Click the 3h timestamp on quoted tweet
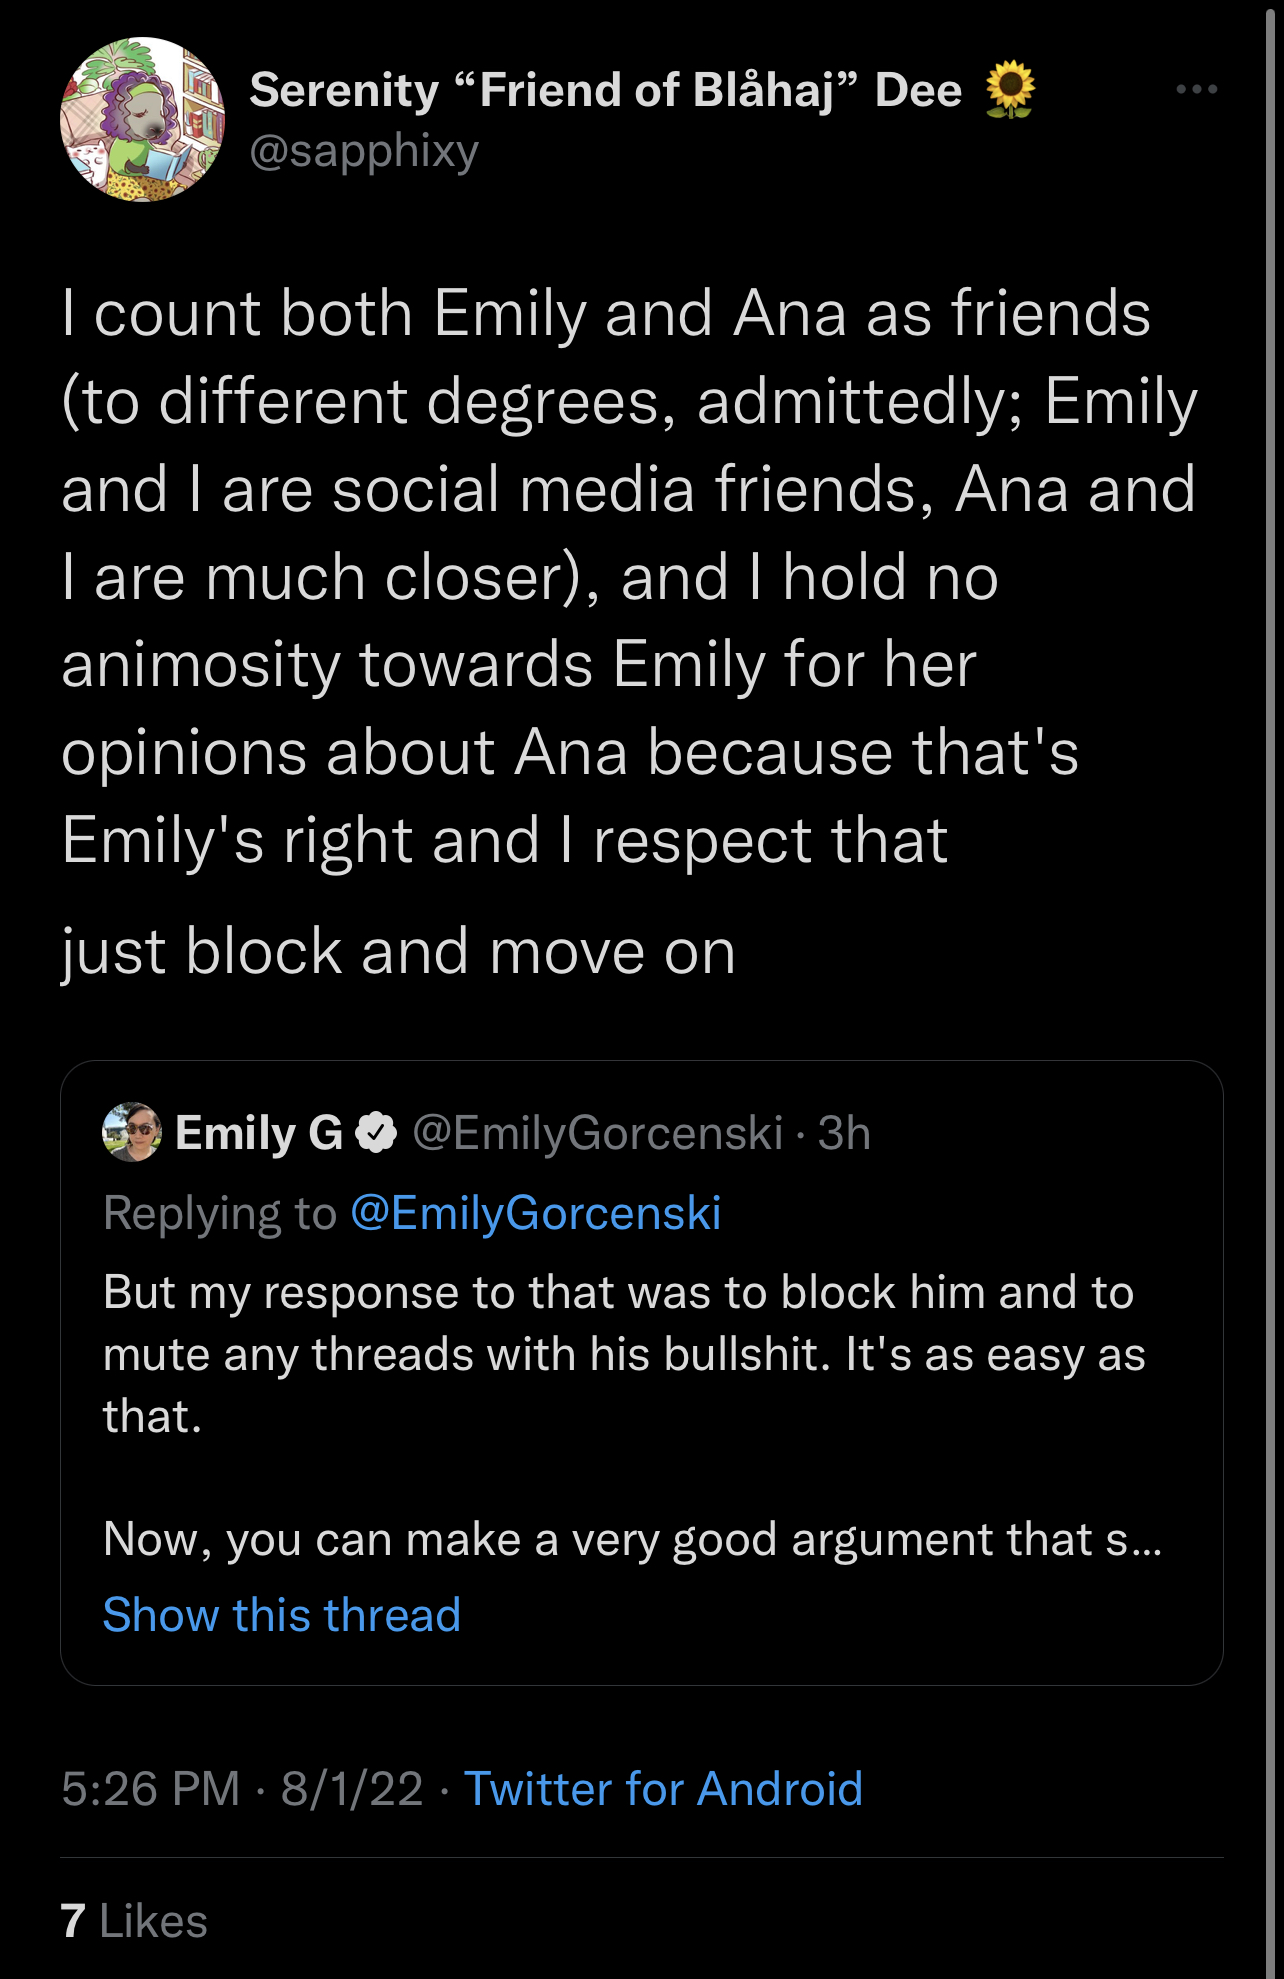 (844, 1133)
